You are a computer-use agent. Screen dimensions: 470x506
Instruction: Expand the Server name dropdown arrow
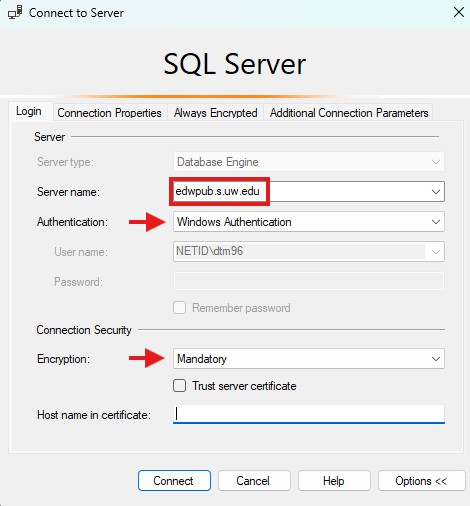click(x=436, y=192)
